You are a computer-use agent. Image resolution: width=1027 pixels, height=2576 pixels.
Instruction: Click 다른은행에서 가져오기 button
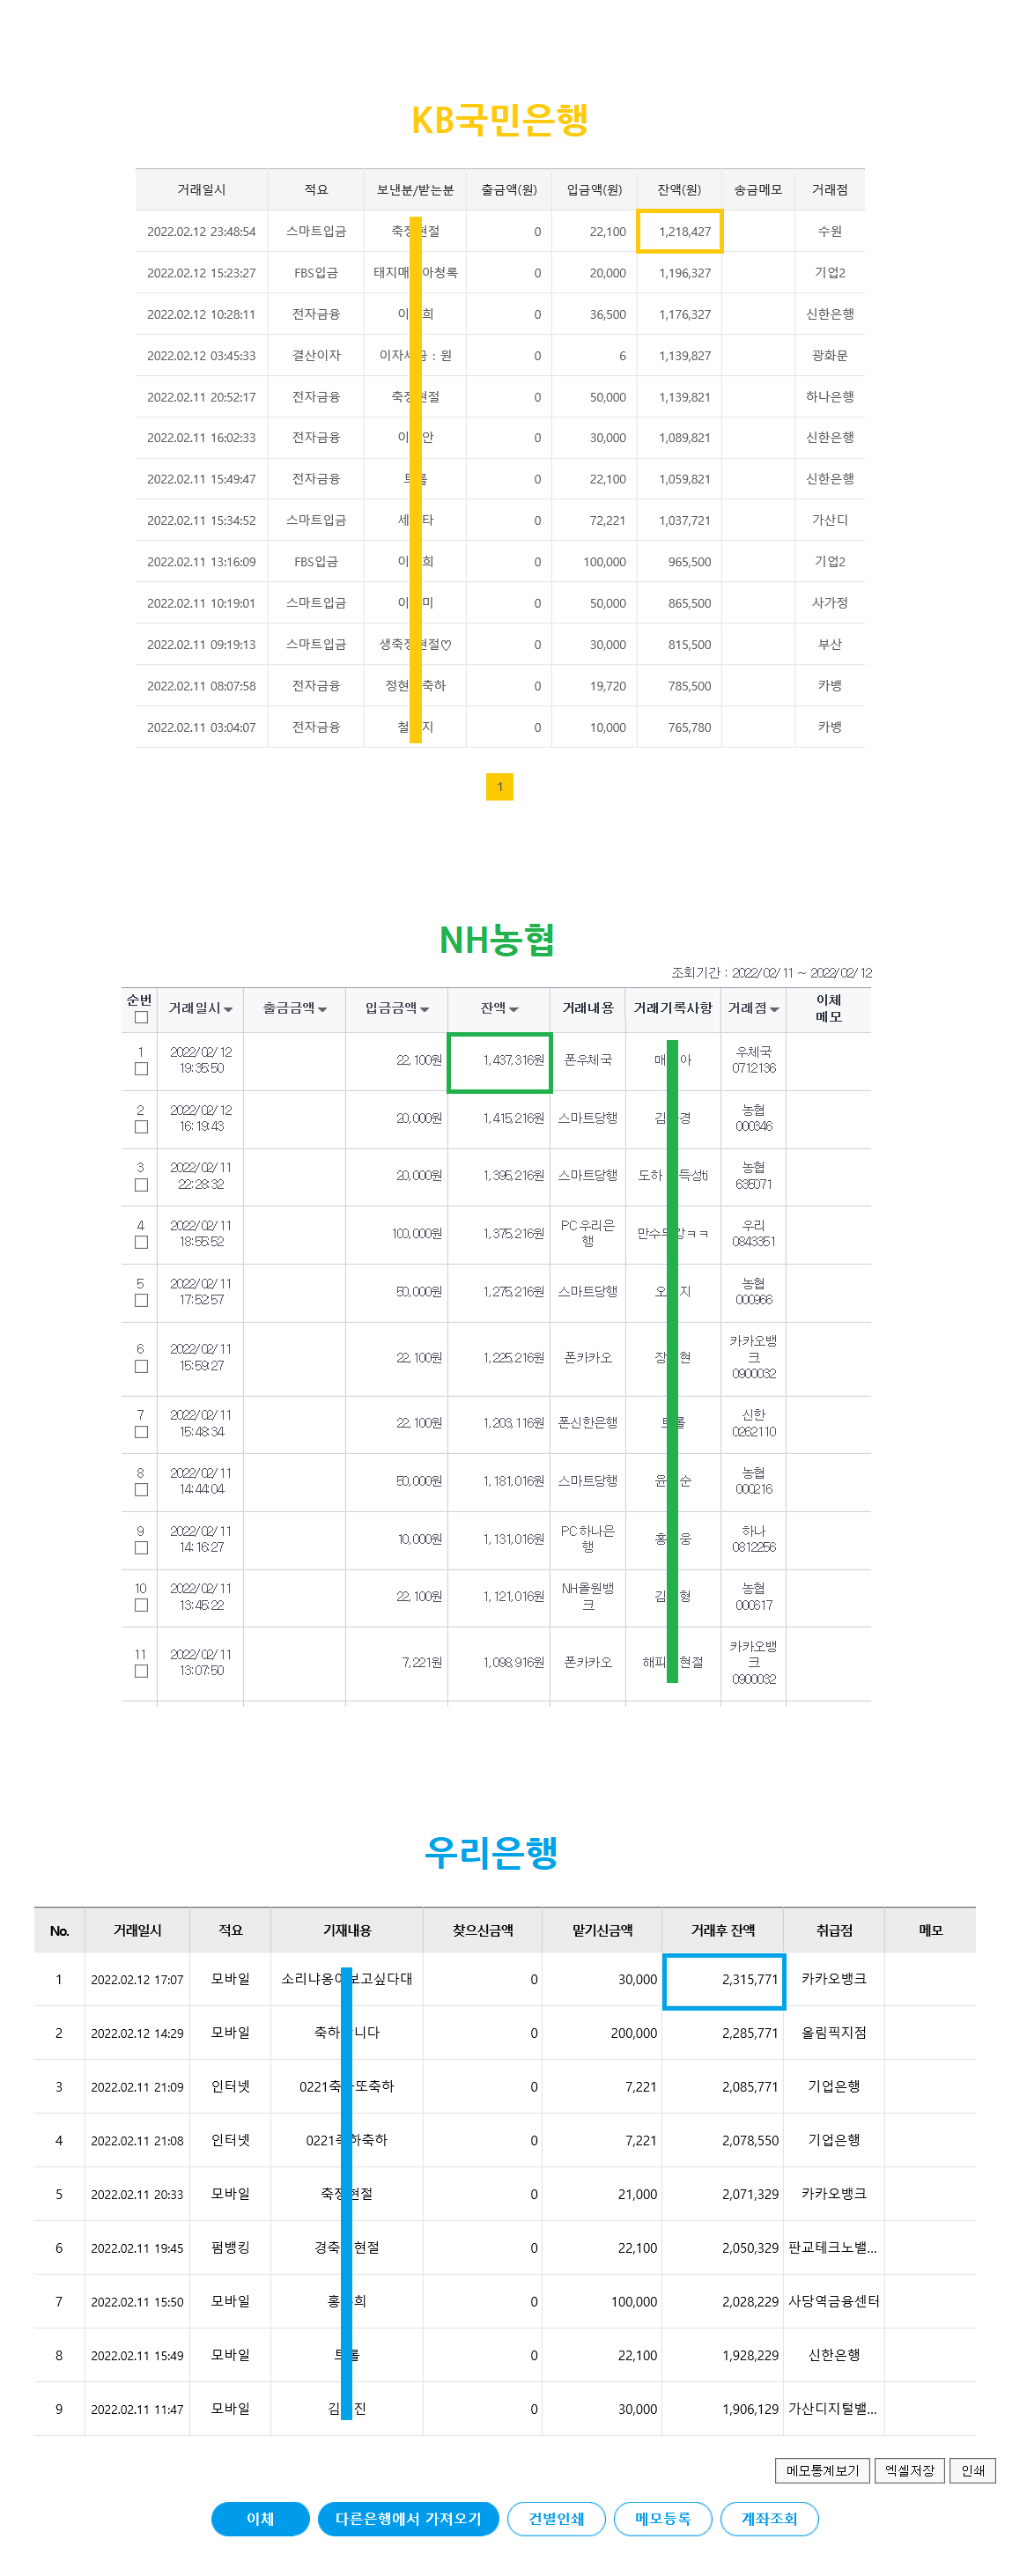[x=408, y=2518]
